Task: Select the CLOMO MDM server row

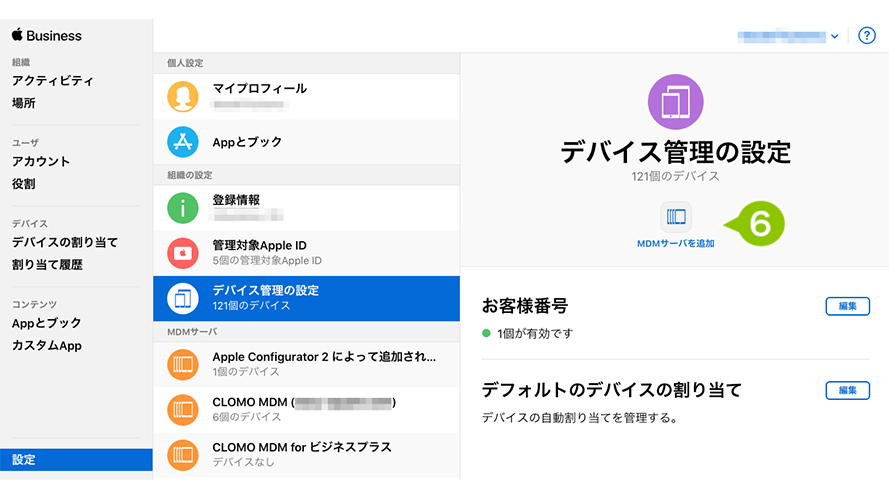Action: click(306, 409)
